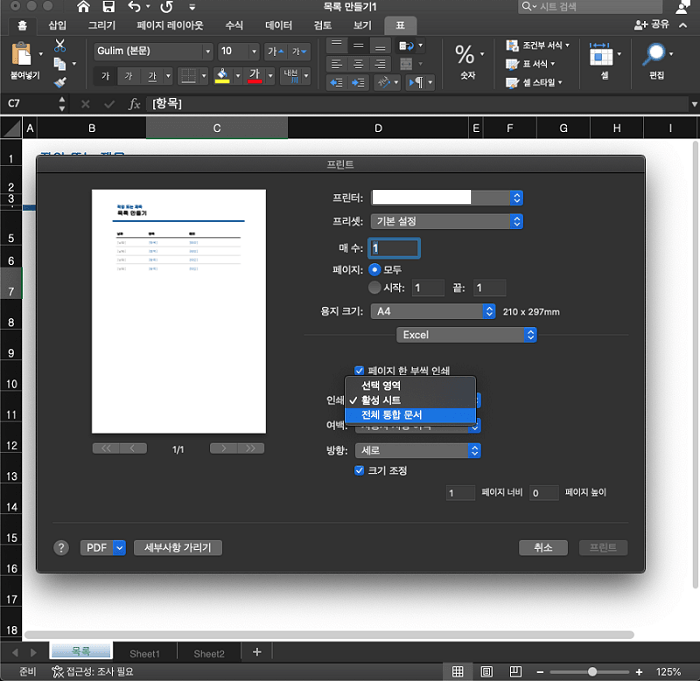Cut selection with scissors icon
This screenshot has height=681, width=700.
point(60,46)
